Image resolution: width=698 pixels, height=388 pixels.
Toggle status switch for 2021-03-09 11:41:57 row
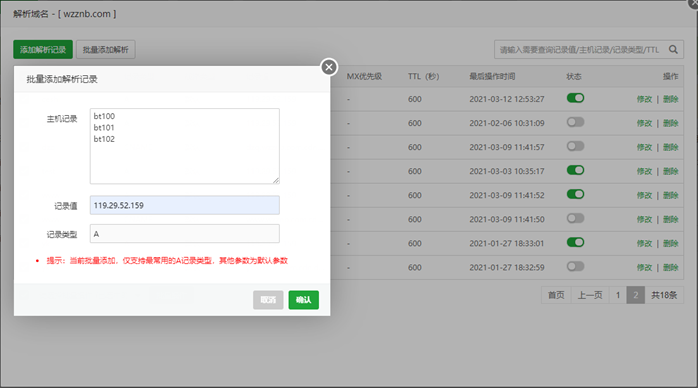coord(575,146)
